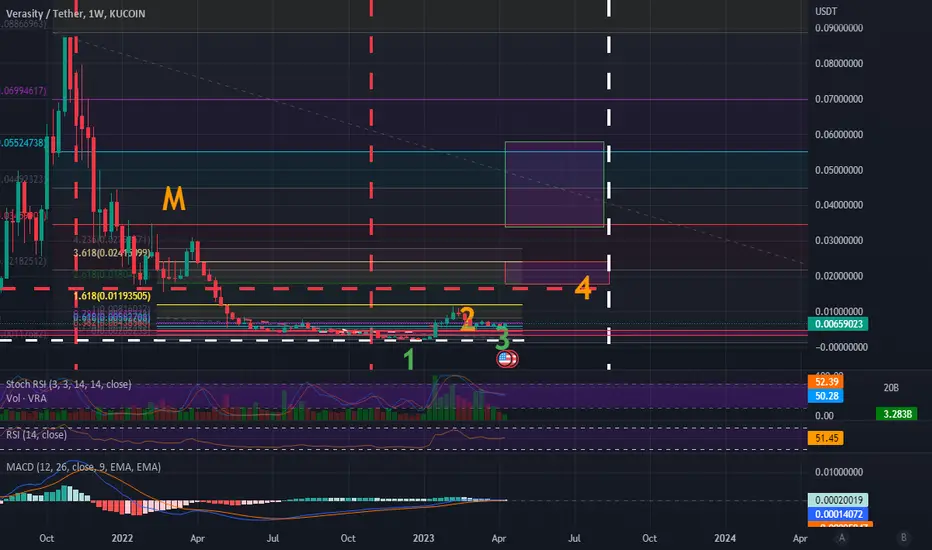Click the green 3.283B volume tag
The height and width of the screenshot is (550, 932).
(896, 414)
